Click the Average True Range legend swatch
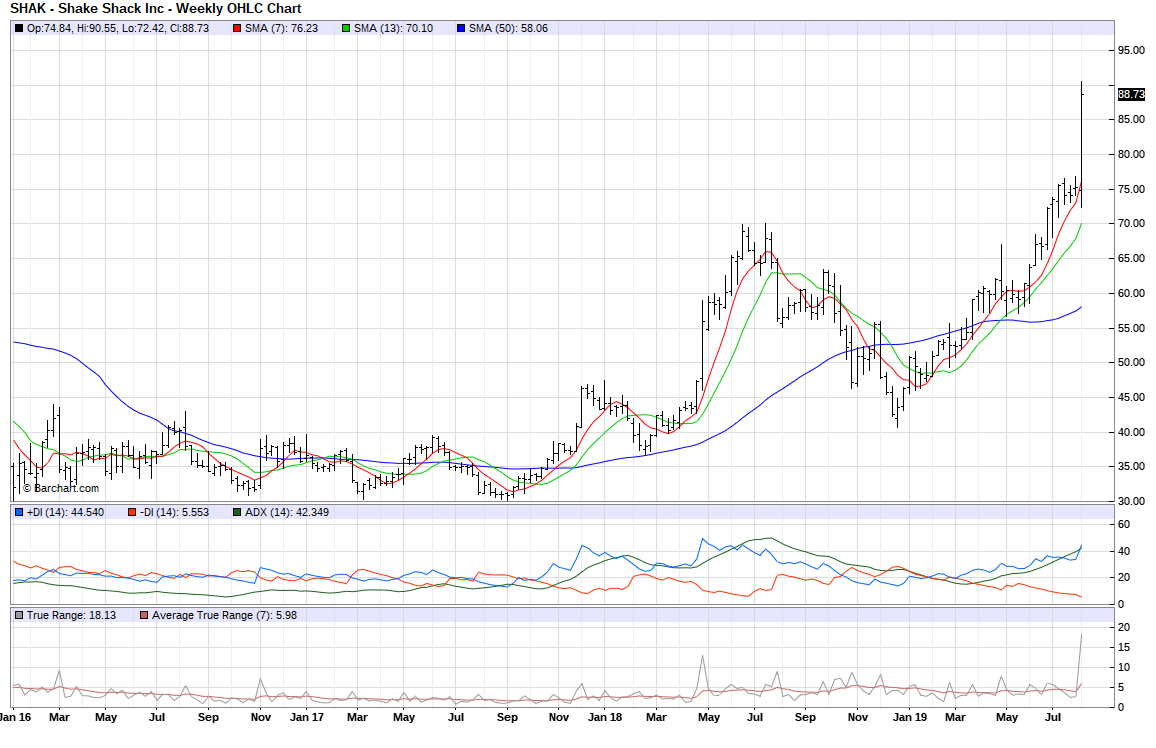This screenshot has width=1156, height=748. [x=144, y=615]
